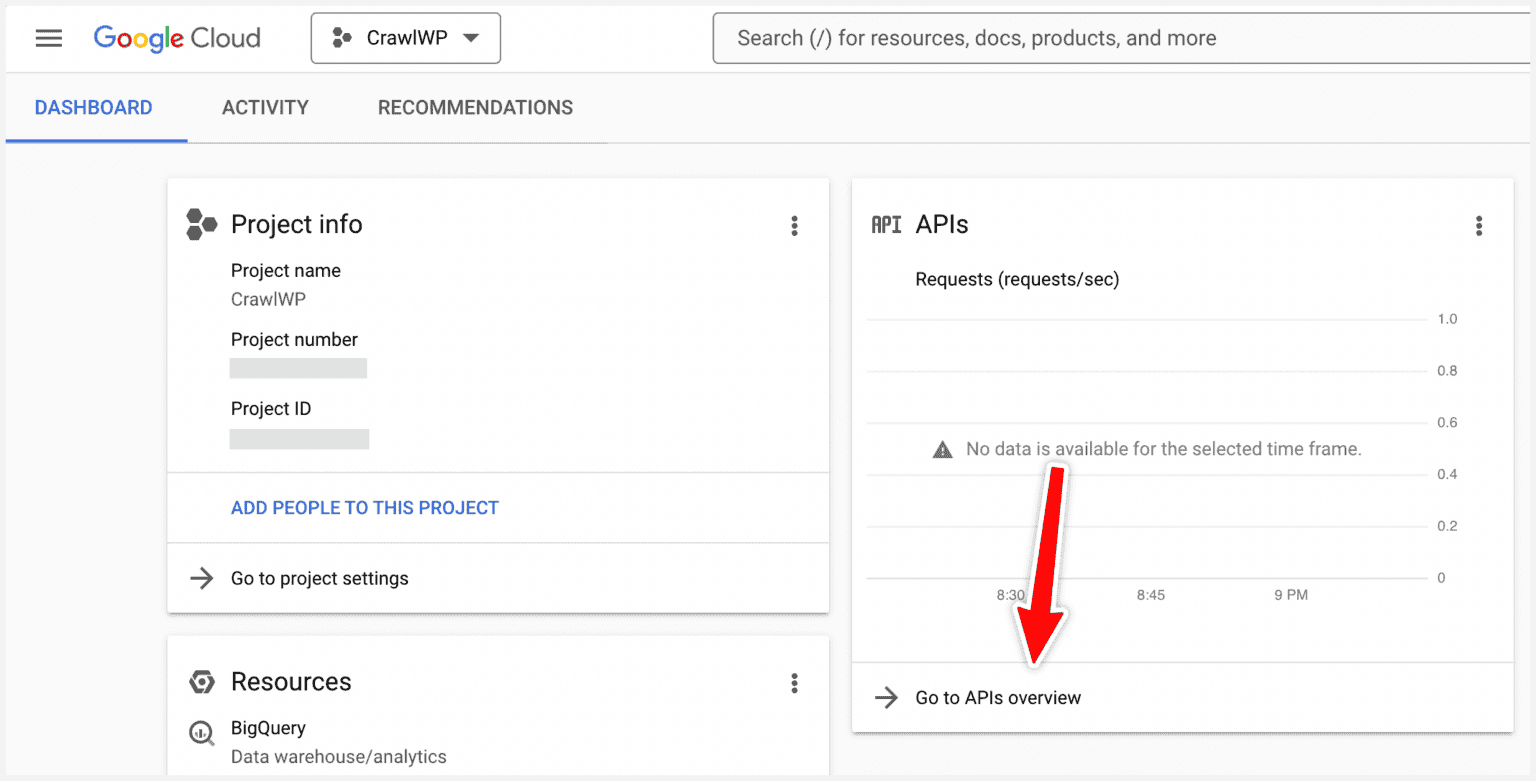Click the Project info hexagon icon
This screenshot has height=781, width=1536.
pyautogui.click(x=201, y=224)
